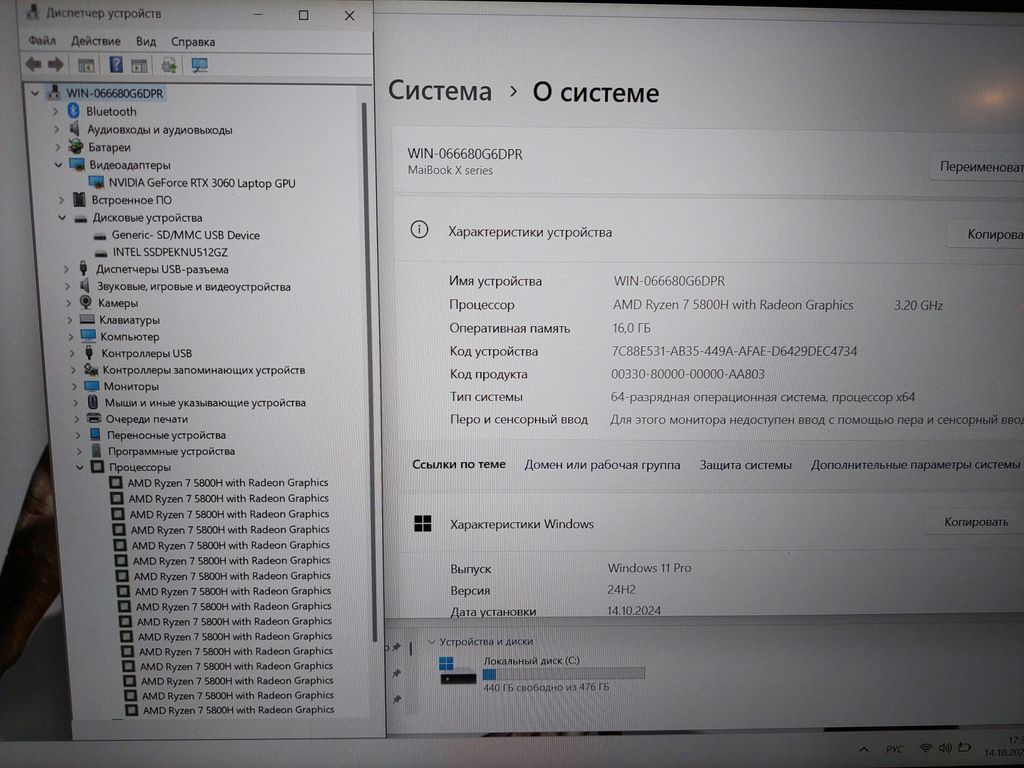Show hidden tray icons with the taskbar chevron

pyautogui.click(x=864, y=750)
